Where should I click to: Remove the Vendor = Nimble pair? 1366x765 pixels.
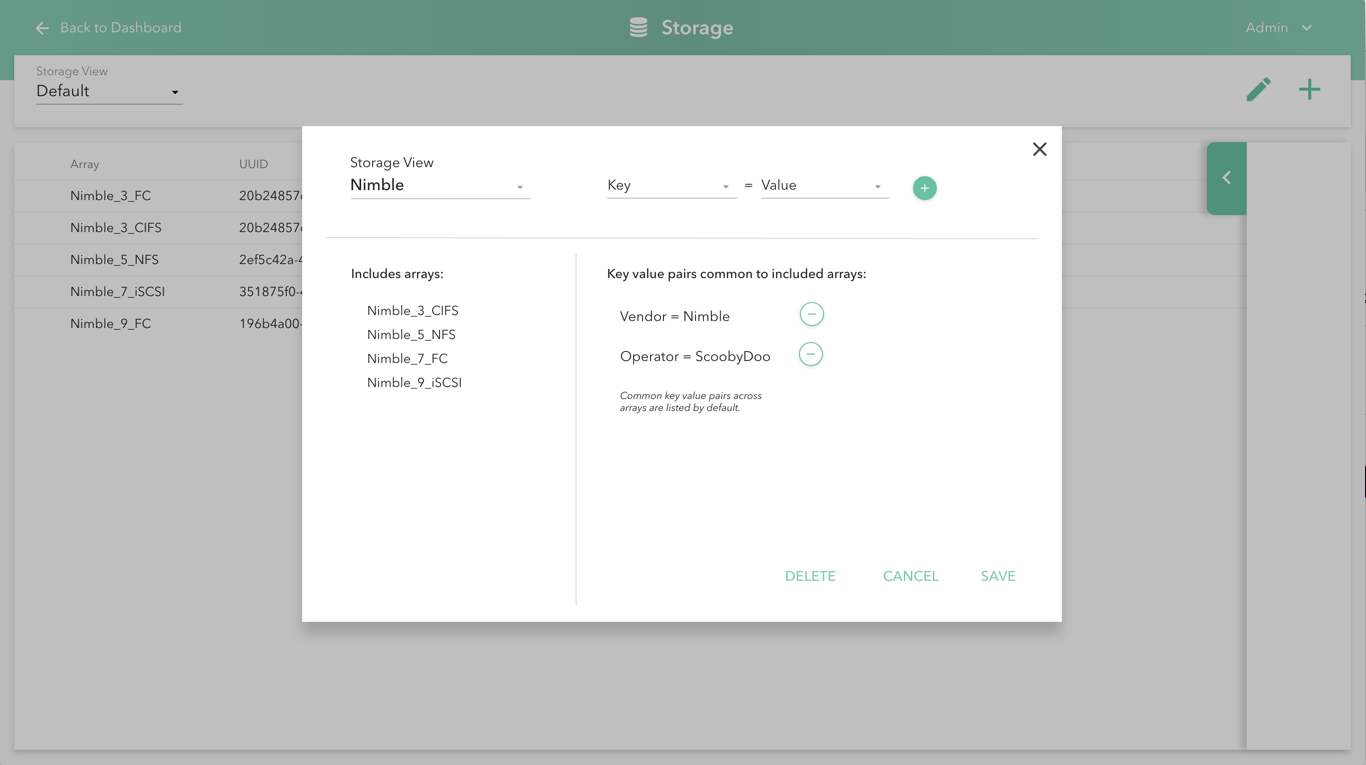pyautogui.click(x=812, y=314)
